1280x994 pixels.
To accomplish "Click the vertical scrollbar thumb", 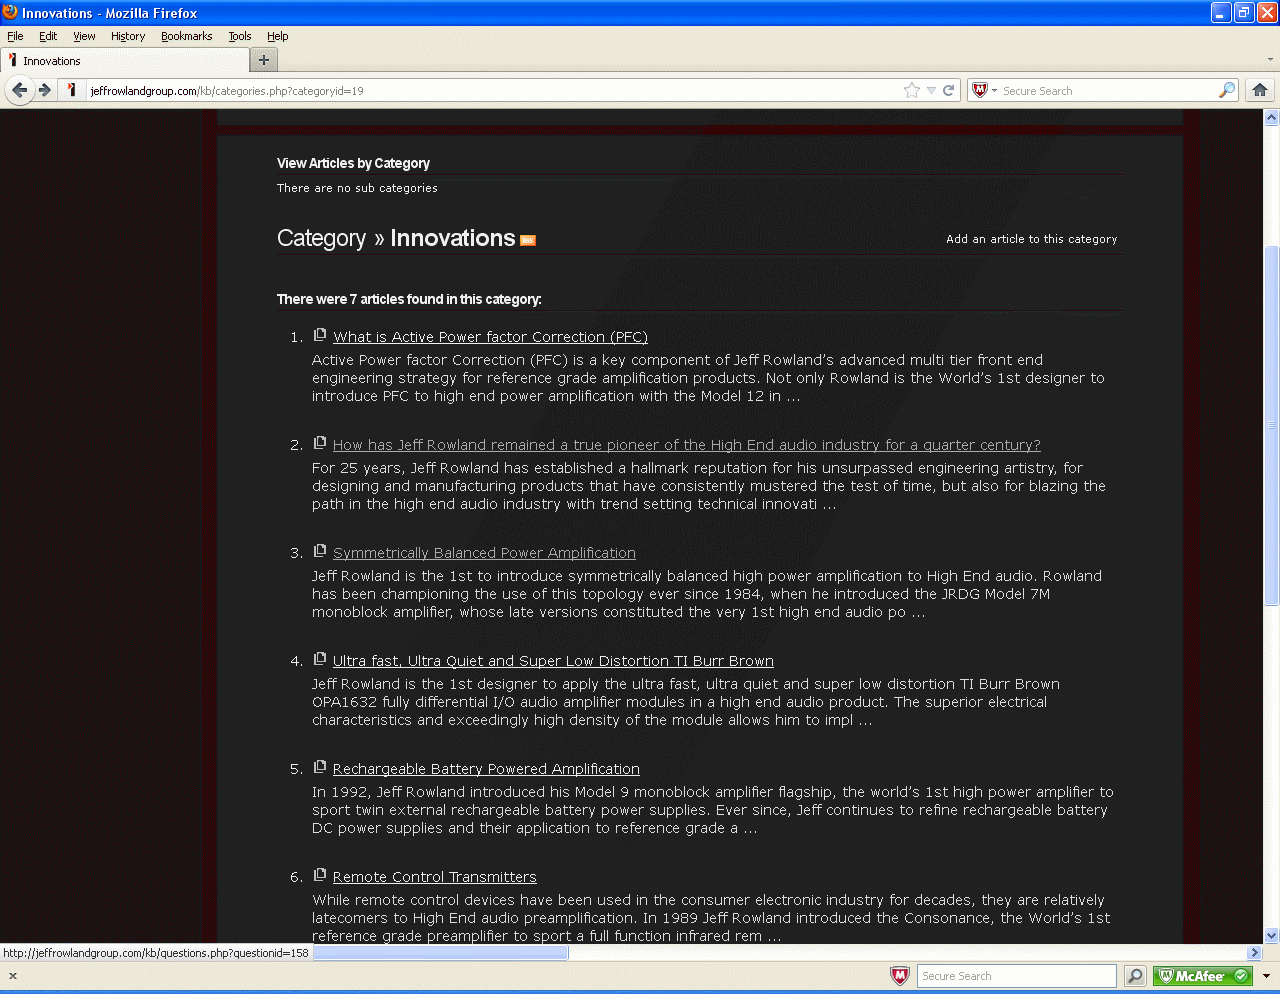I will 1272,425.
